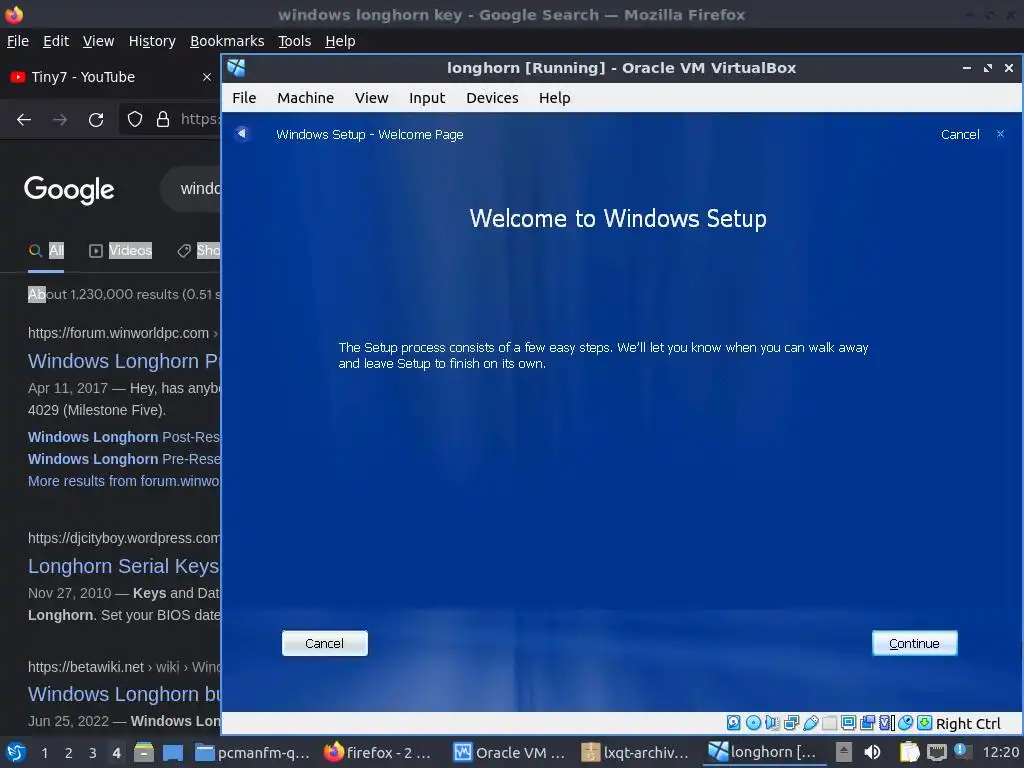Click the hard disk activity icon in VirtualBox status bar
The image size is (1024, 768).
(x=733, y=723)
